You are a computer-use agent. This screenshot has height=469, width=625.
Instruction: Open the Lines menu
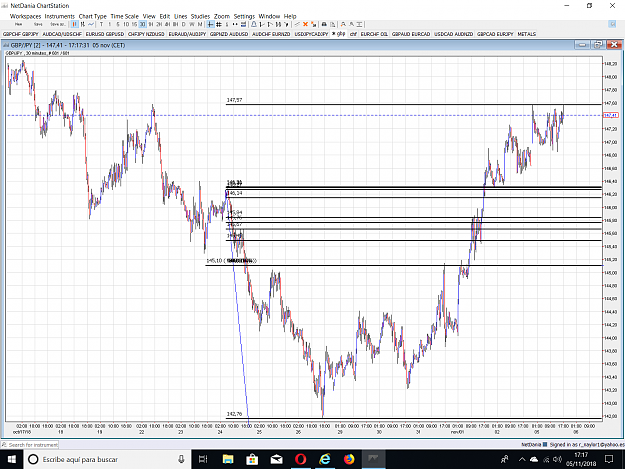(181, 16)
